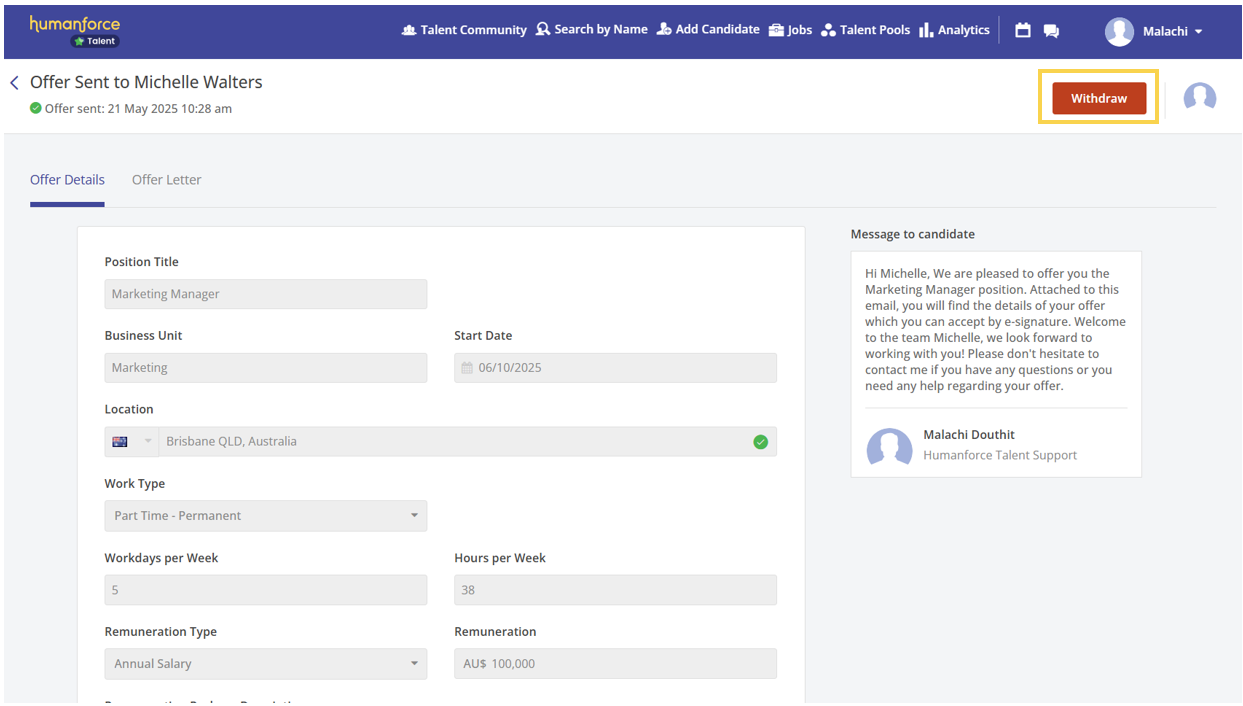This screenshot has height=706, width=1243.
Task: Open the chat messages icon
Action: coord(1051,30)
